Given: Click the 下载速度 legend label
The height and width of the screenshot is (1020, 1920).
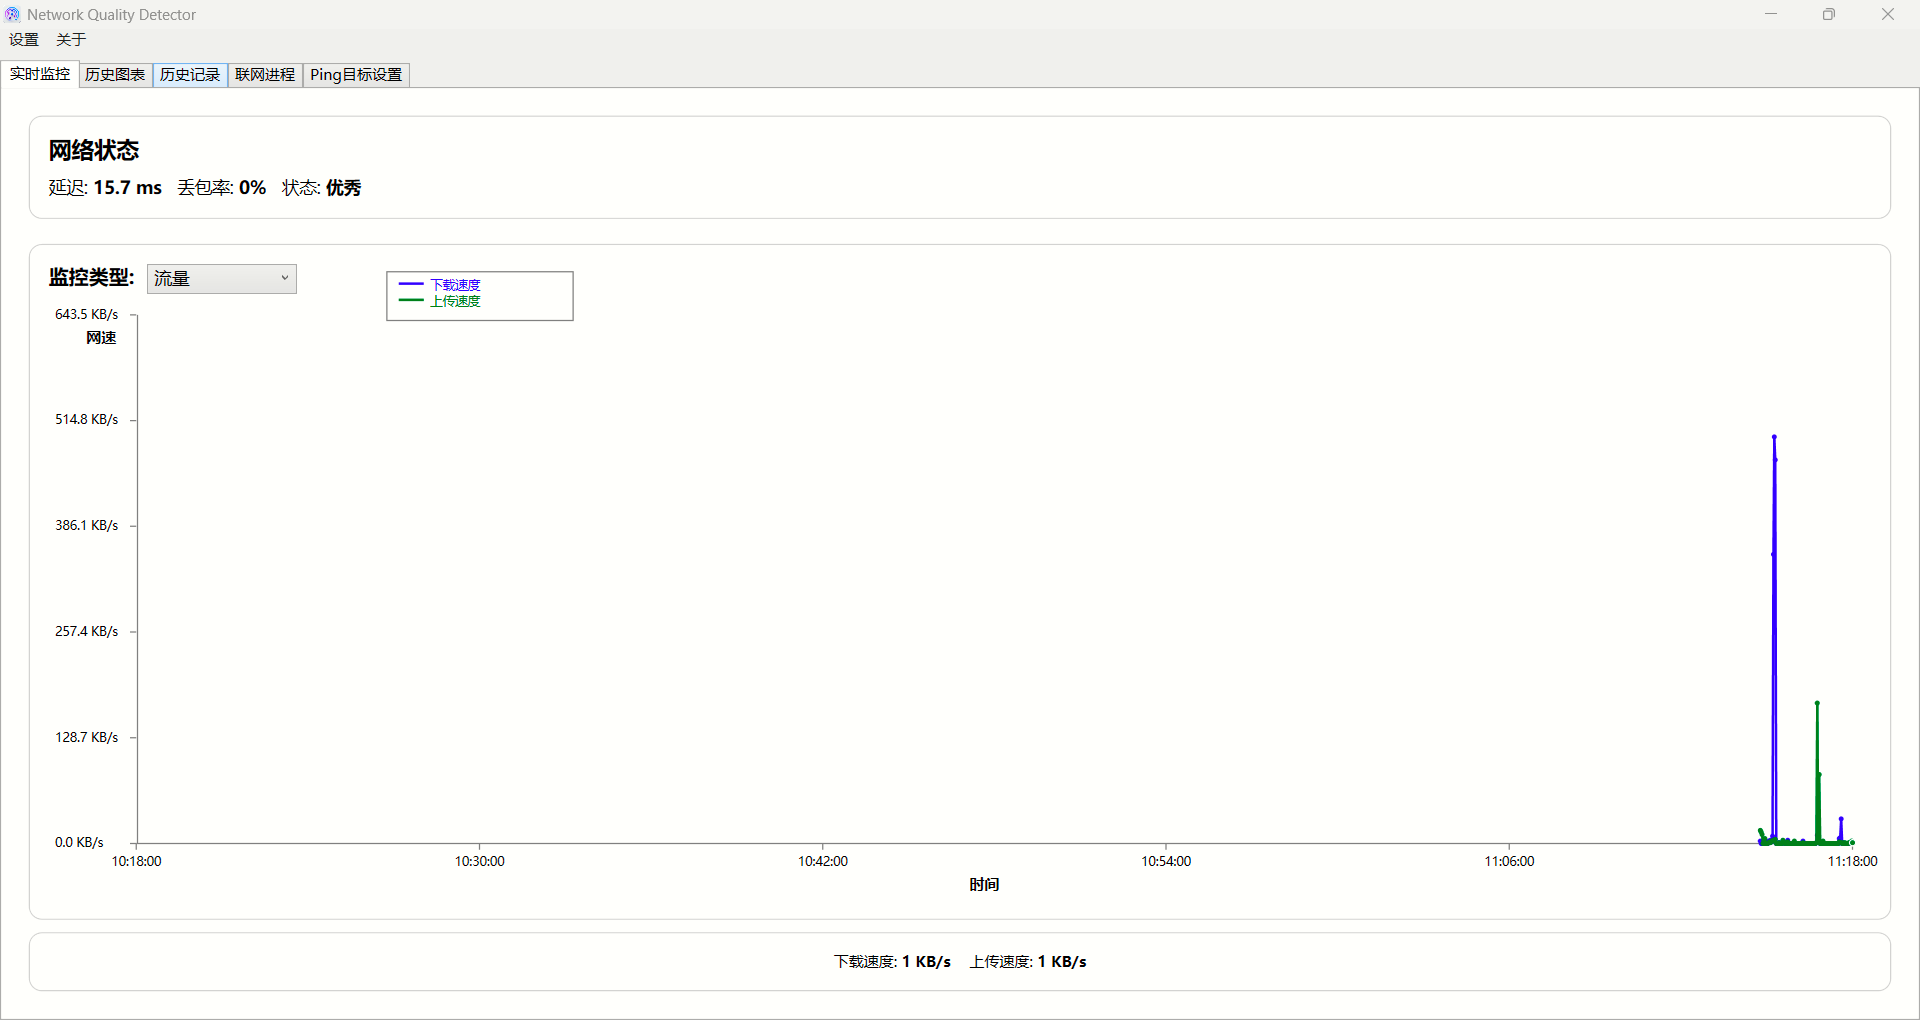Looking at the screenshot, I should (x=456, y=285).
